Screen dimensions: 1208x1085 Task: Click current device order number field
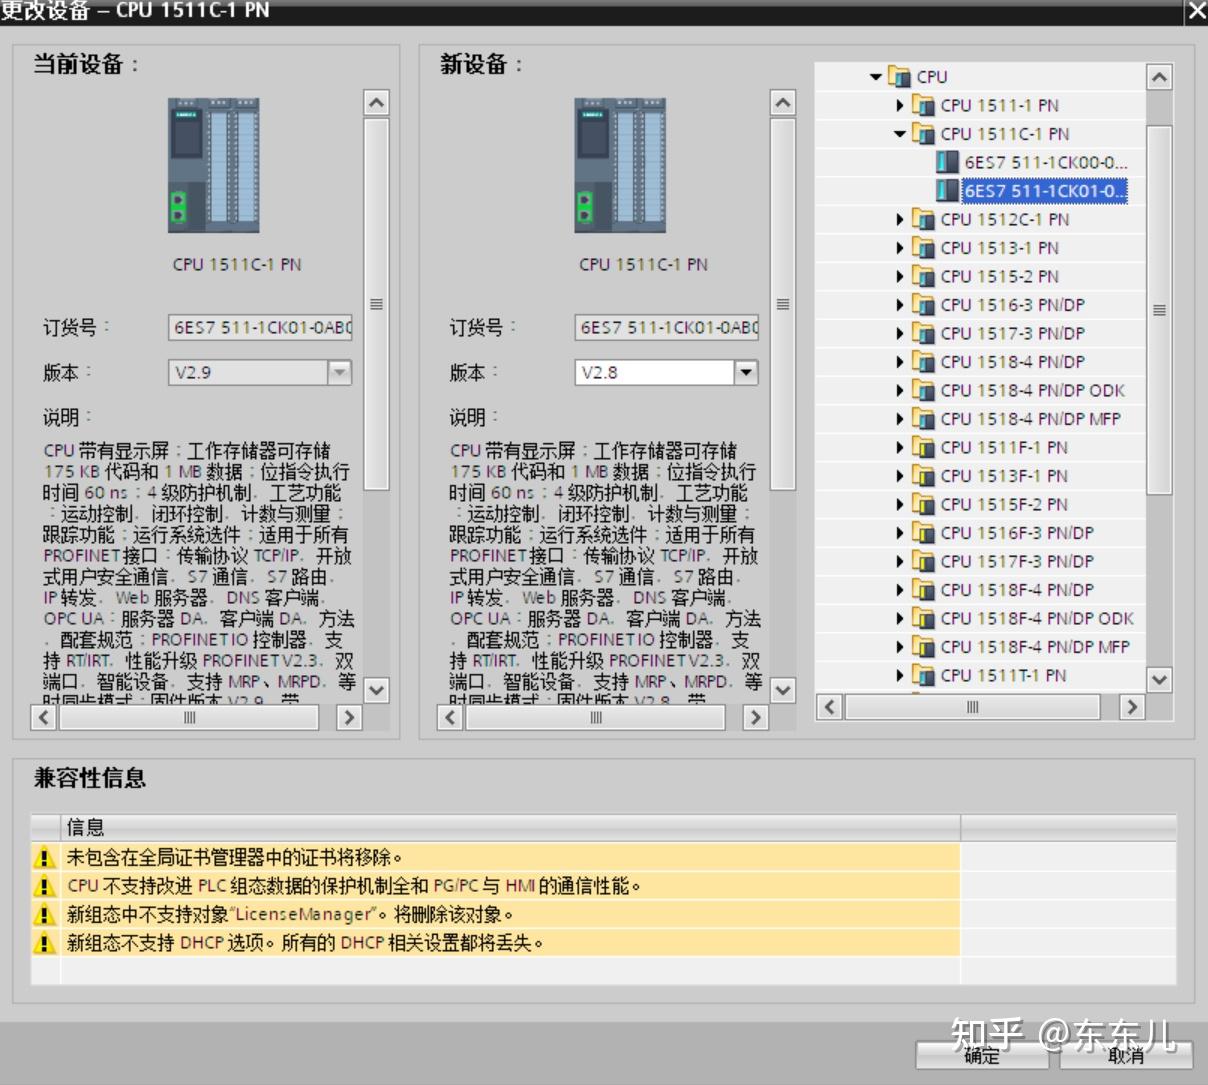point(260,327)
